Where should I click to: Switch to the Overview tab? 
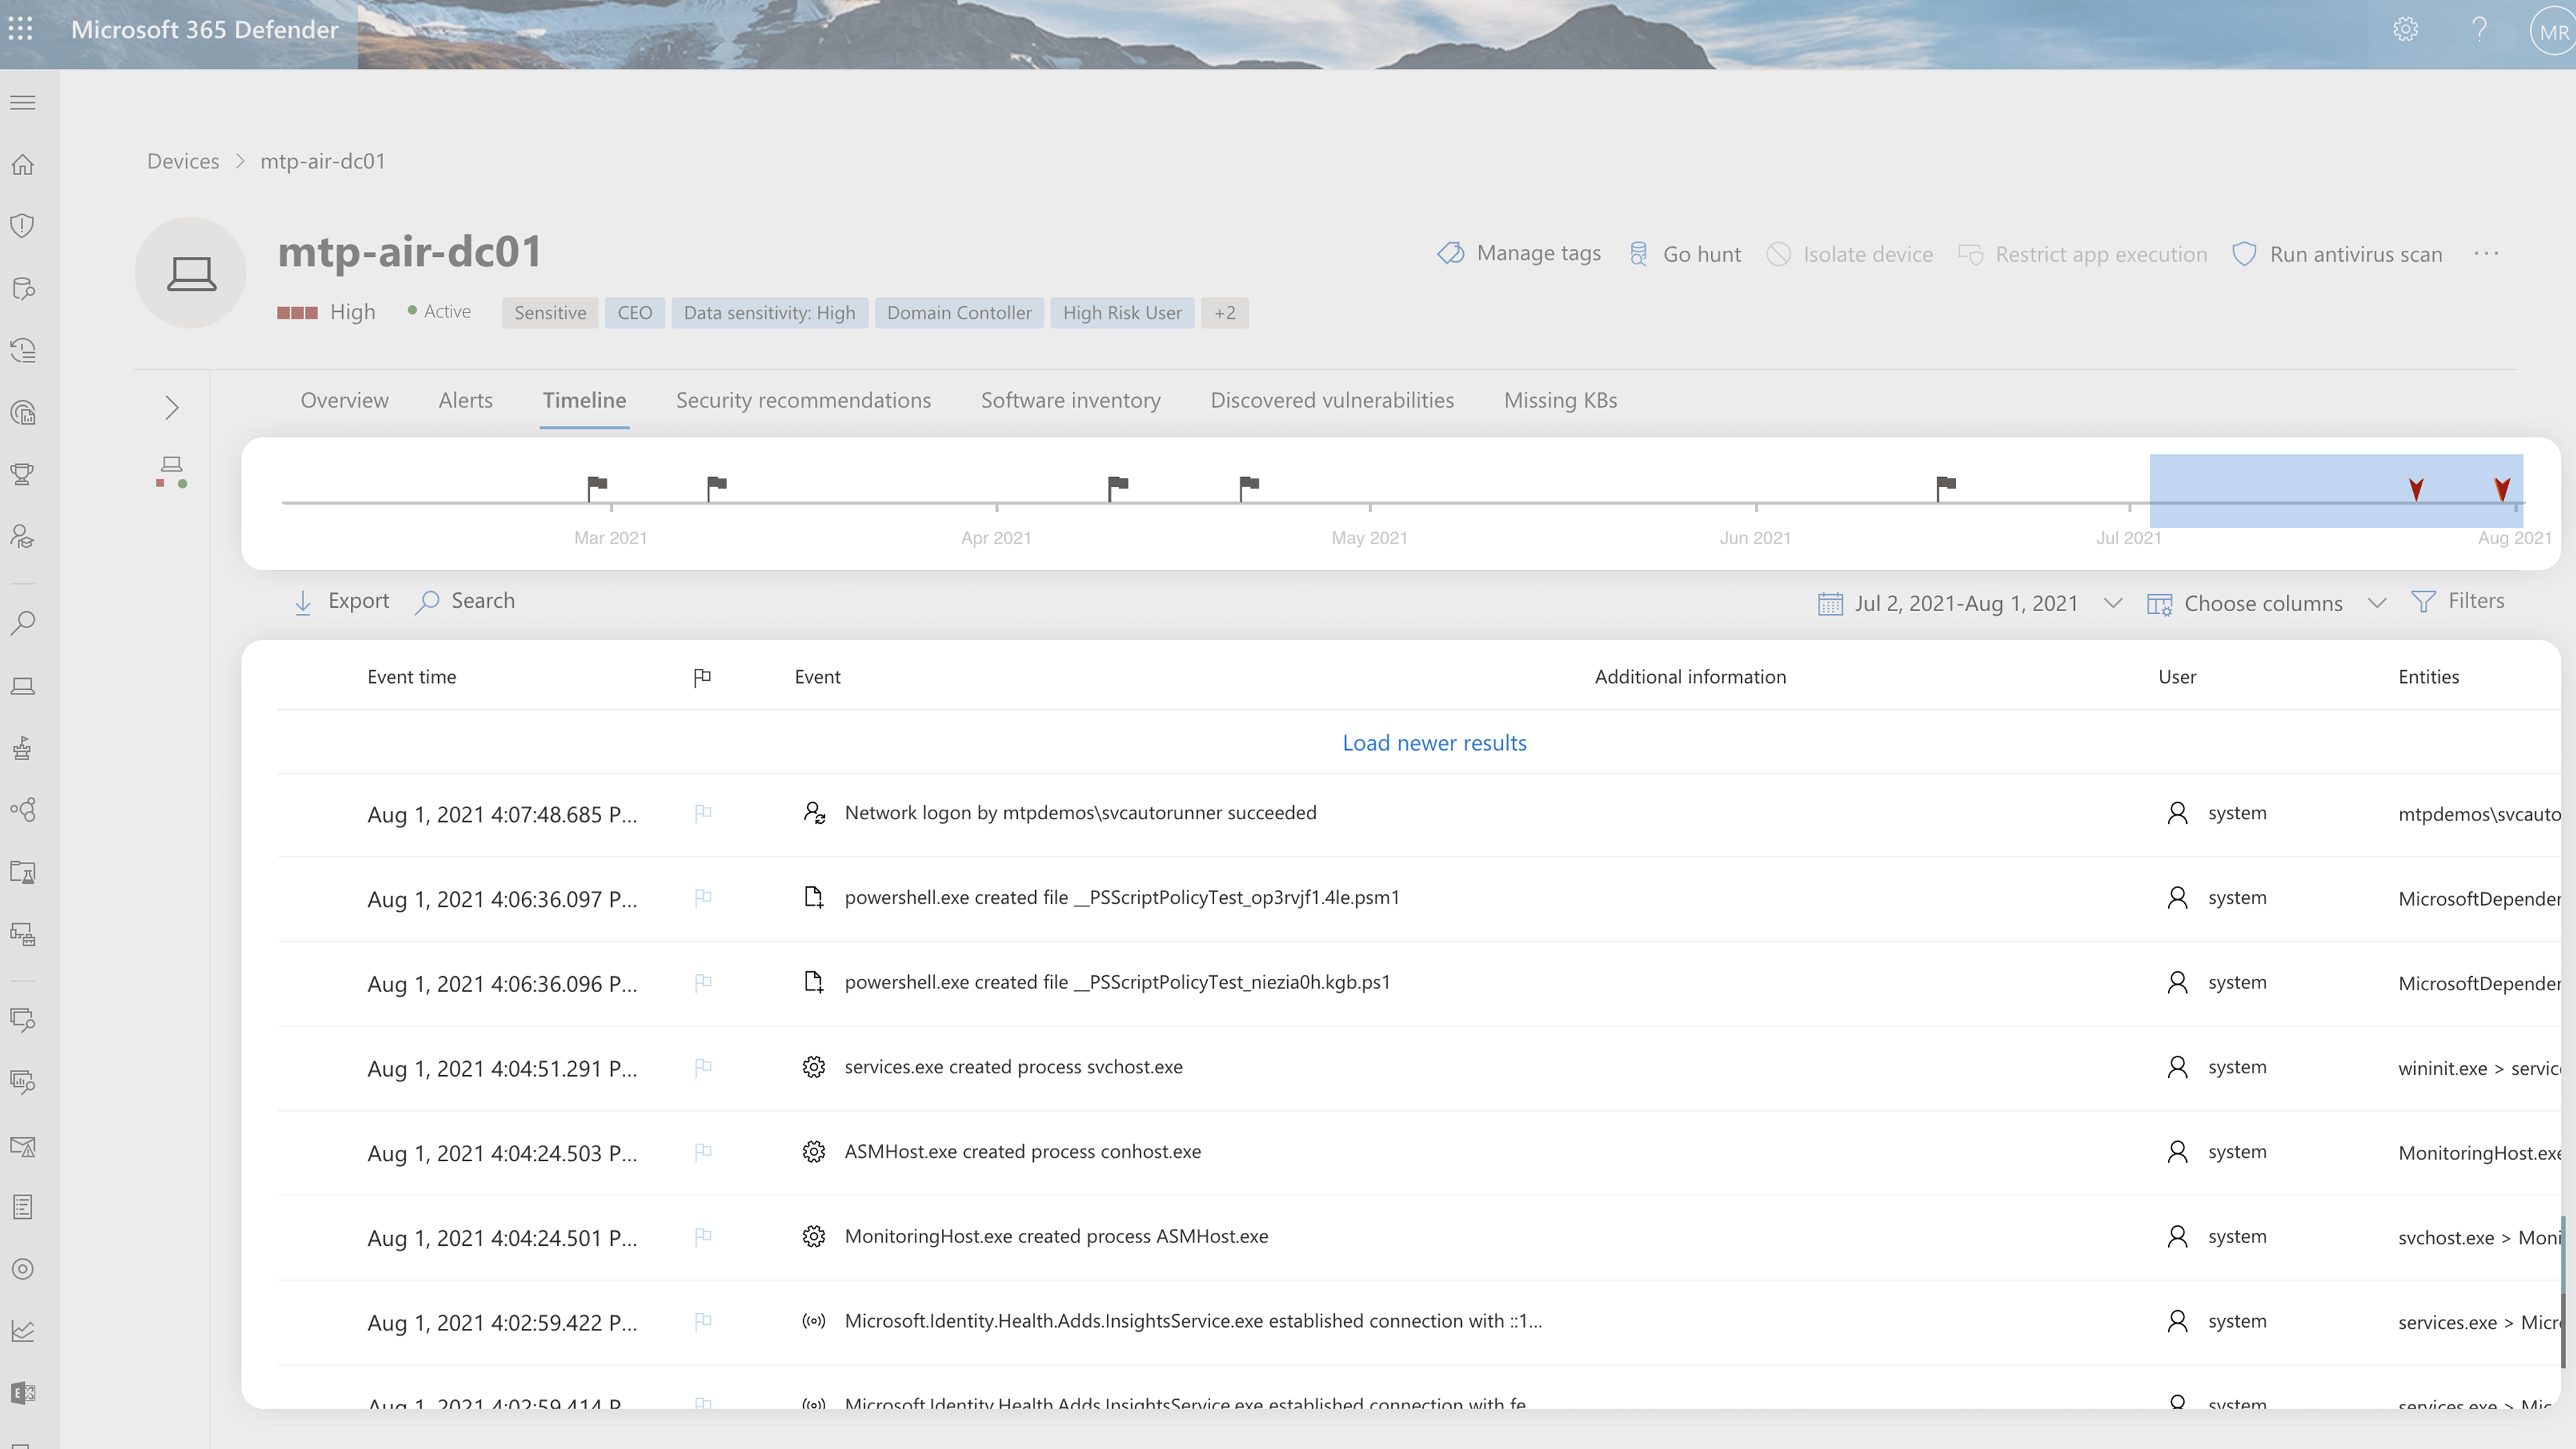[x=344, y=400]
